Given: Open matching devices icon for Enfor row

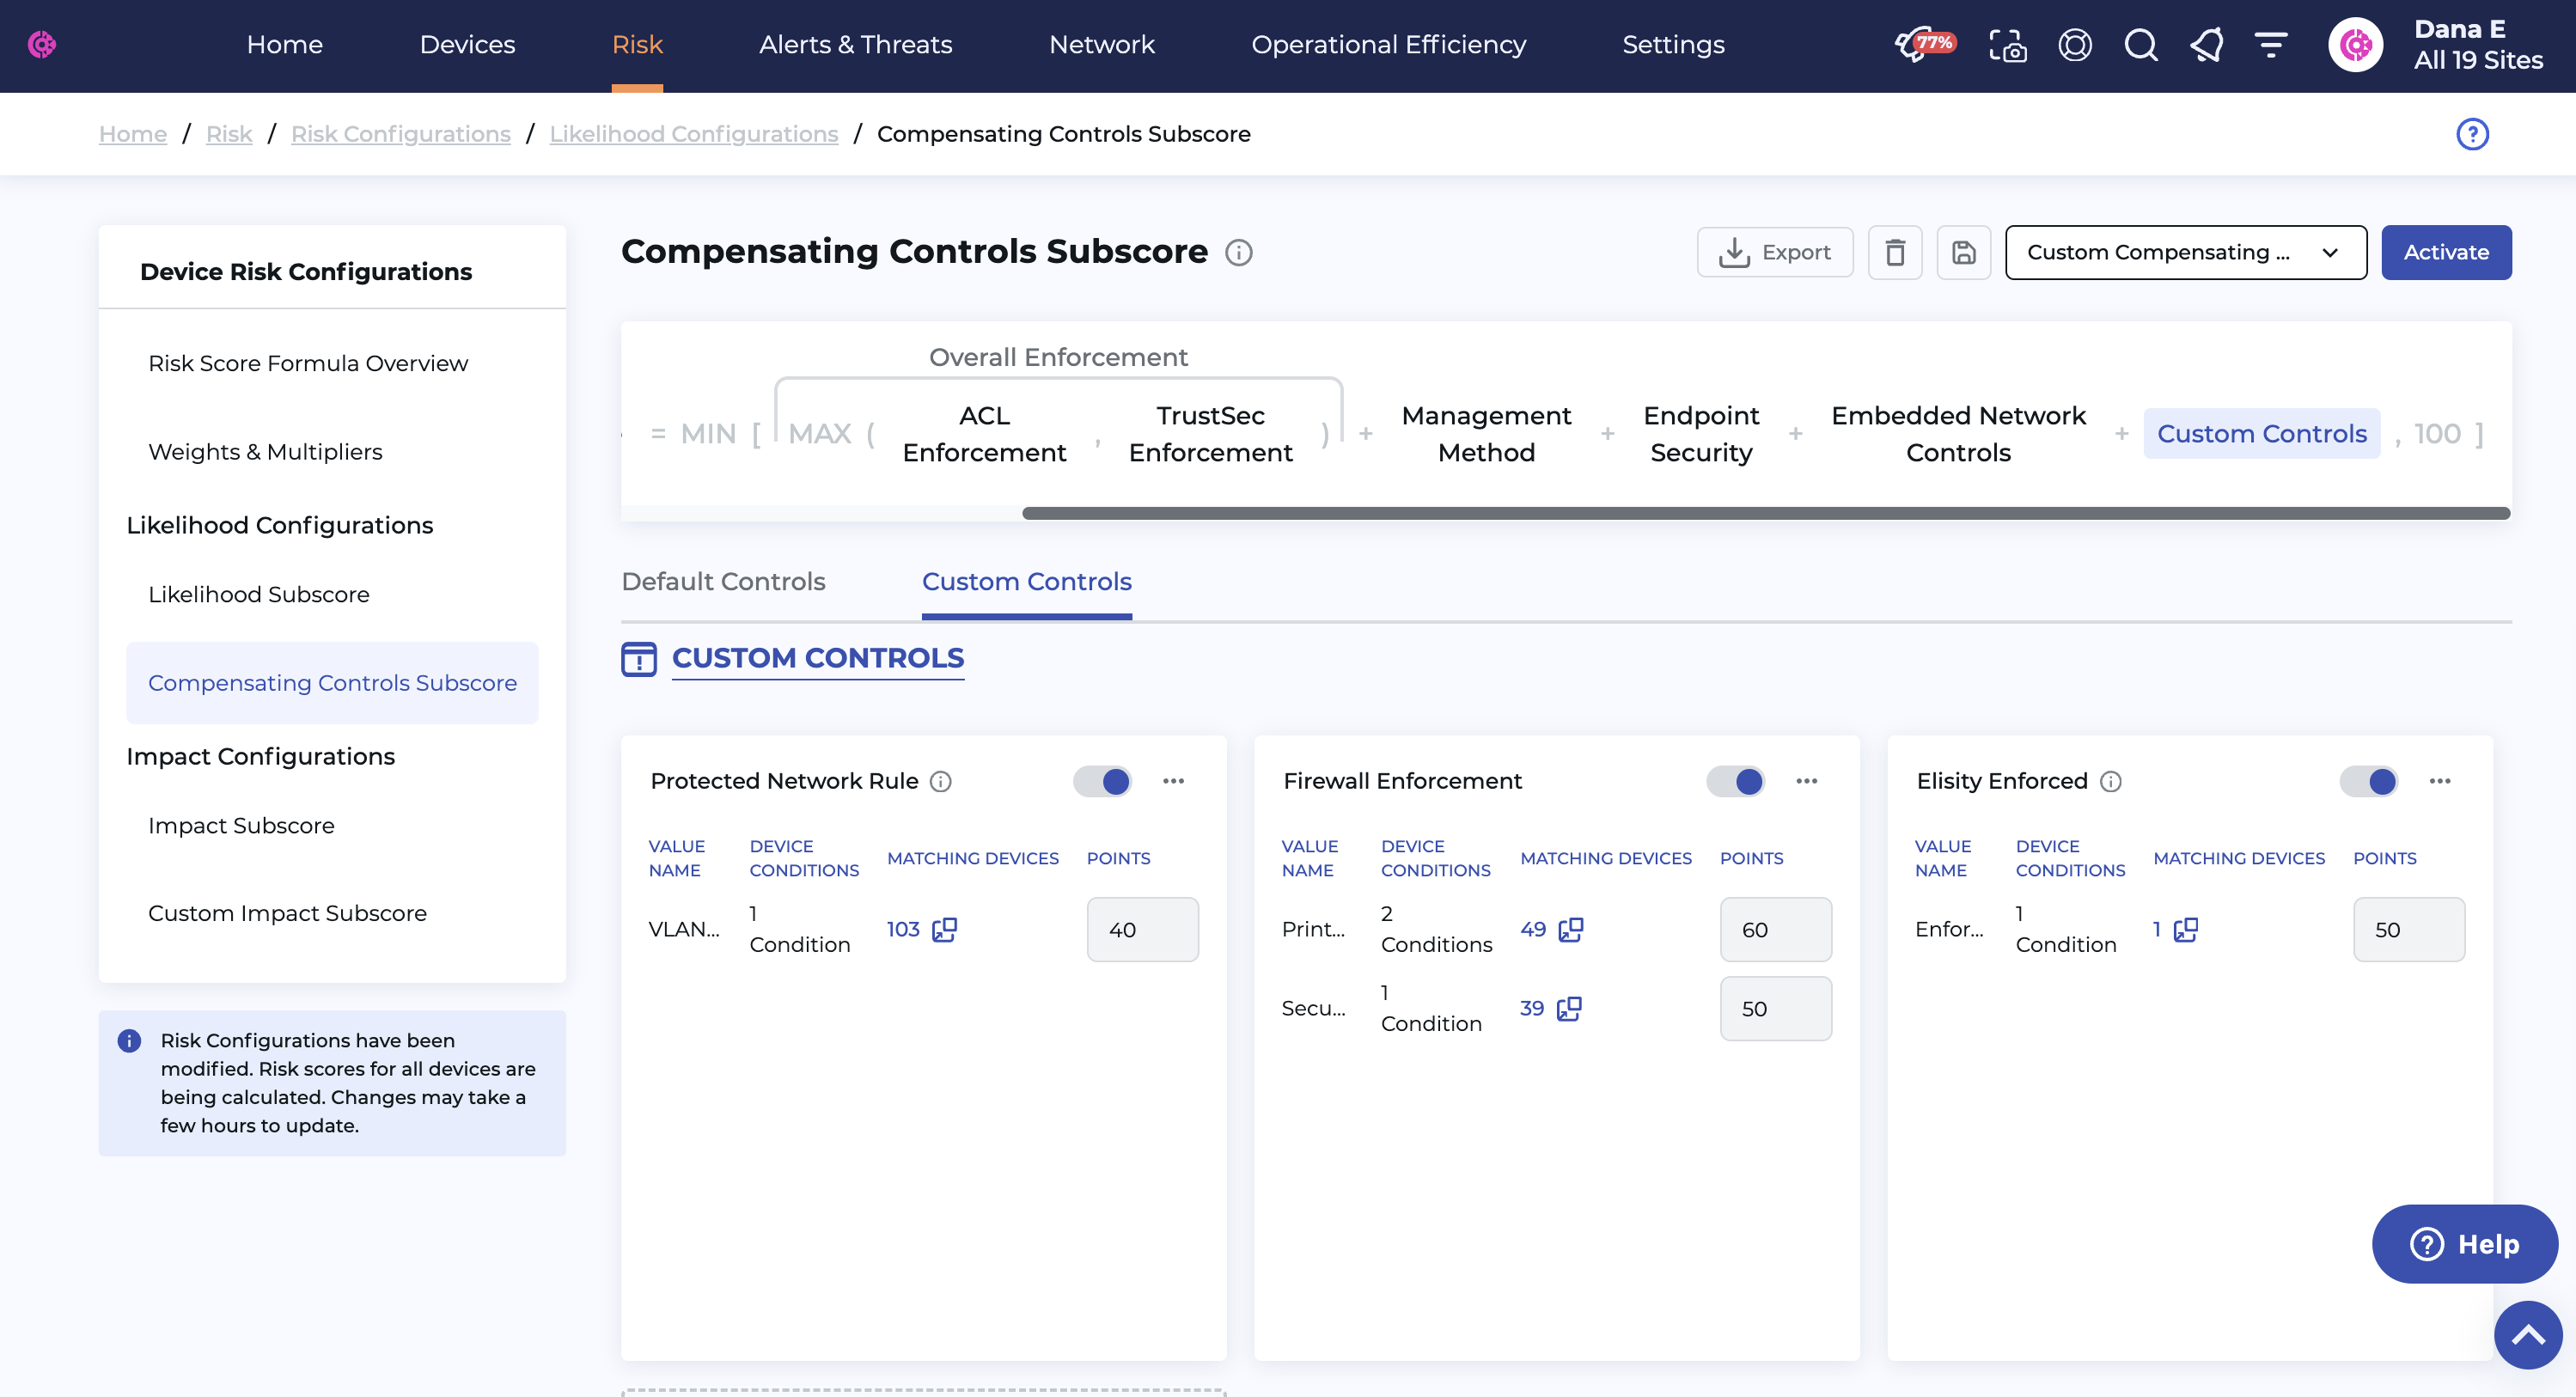Looking at the screenshot, I should point(2186,930).
